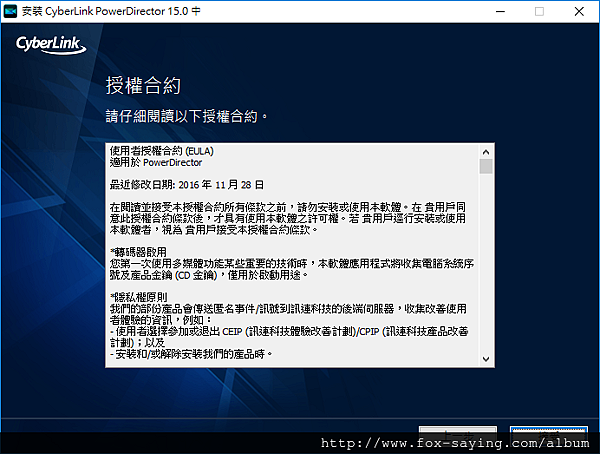600x454 pixels.
Task: Click the scroll-up arrow of the EULA box
Action: 486,152
